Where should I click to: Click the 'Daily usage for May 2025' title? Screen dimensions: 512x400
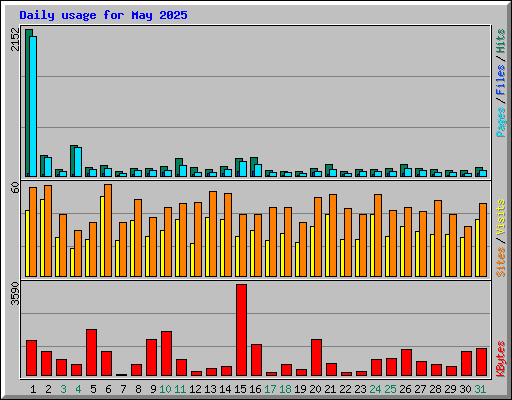103,15
